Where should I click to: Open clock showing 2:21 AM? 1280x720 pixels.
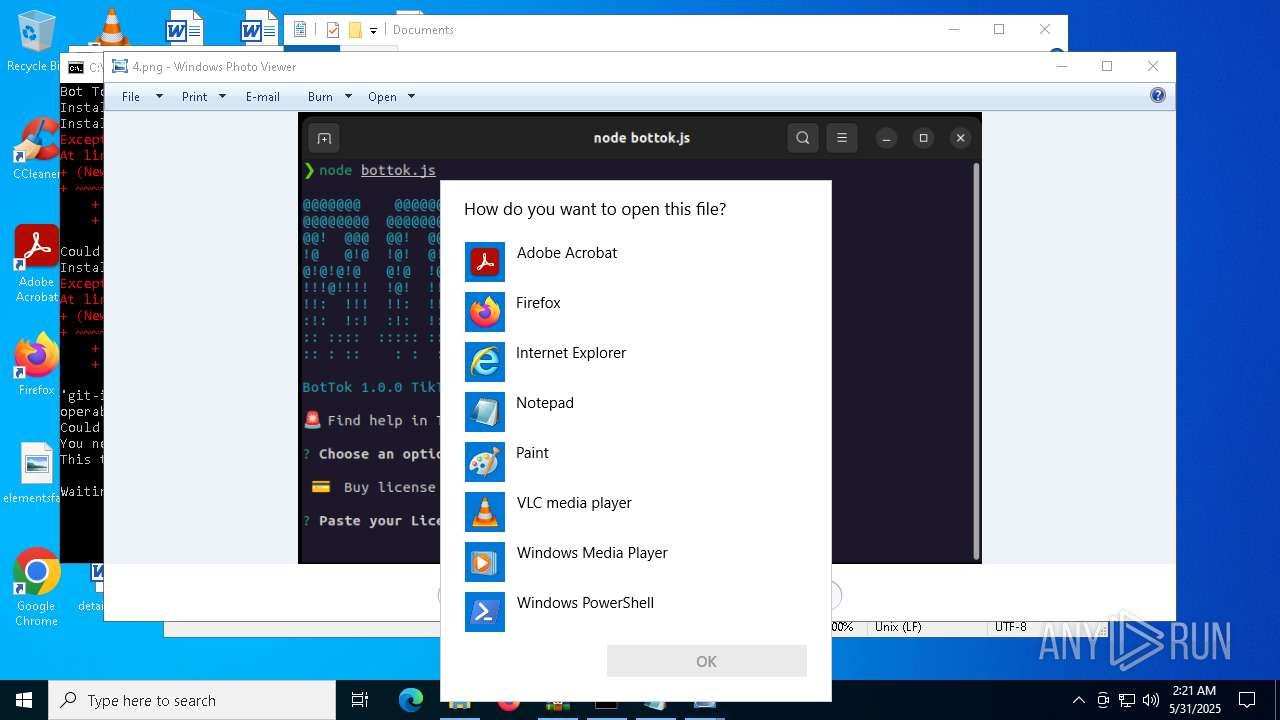pyautogui.click(x=1194, y=700)
